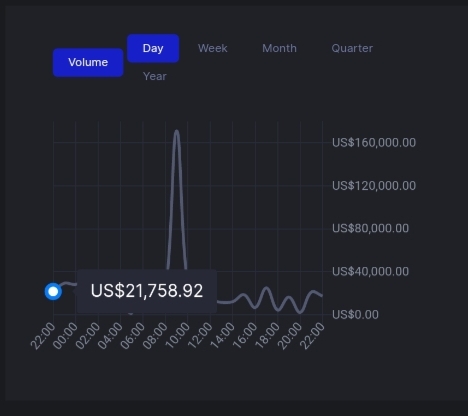Image resolution: width=468 pixels, height=416 pixels.
Task: Switch chart range to Week
Action: 213,48
